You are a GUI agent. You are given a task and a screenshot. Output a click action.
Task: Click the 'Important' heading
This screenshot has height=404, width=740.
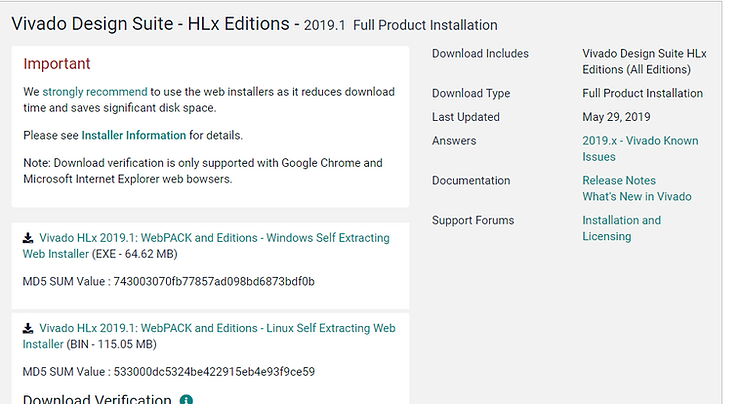coord(57,64)
